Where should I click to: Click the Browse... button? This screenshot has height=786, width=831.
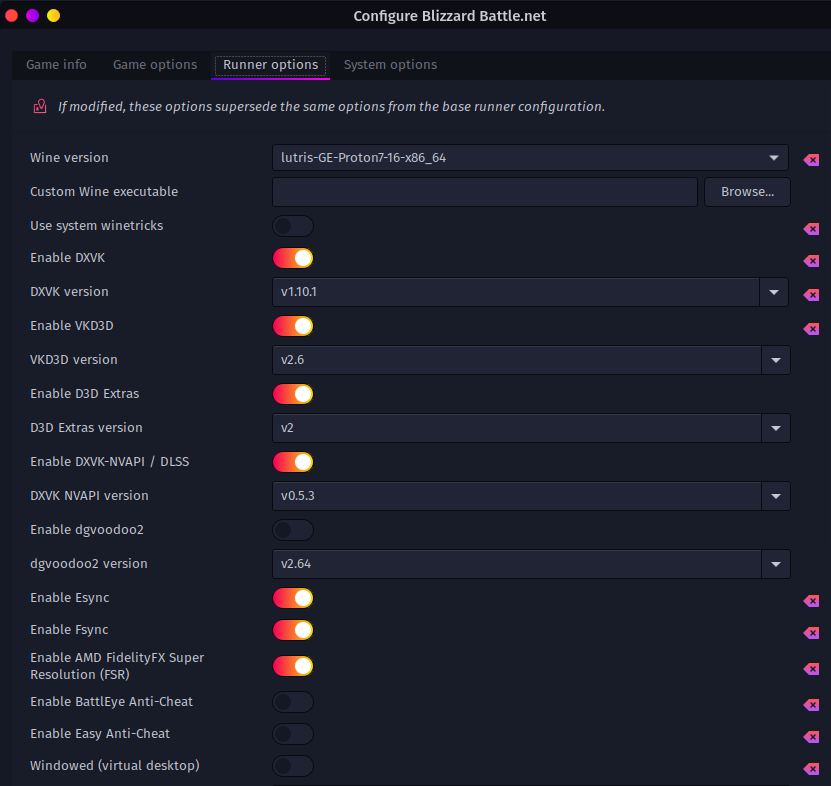(x=747, y=192)
